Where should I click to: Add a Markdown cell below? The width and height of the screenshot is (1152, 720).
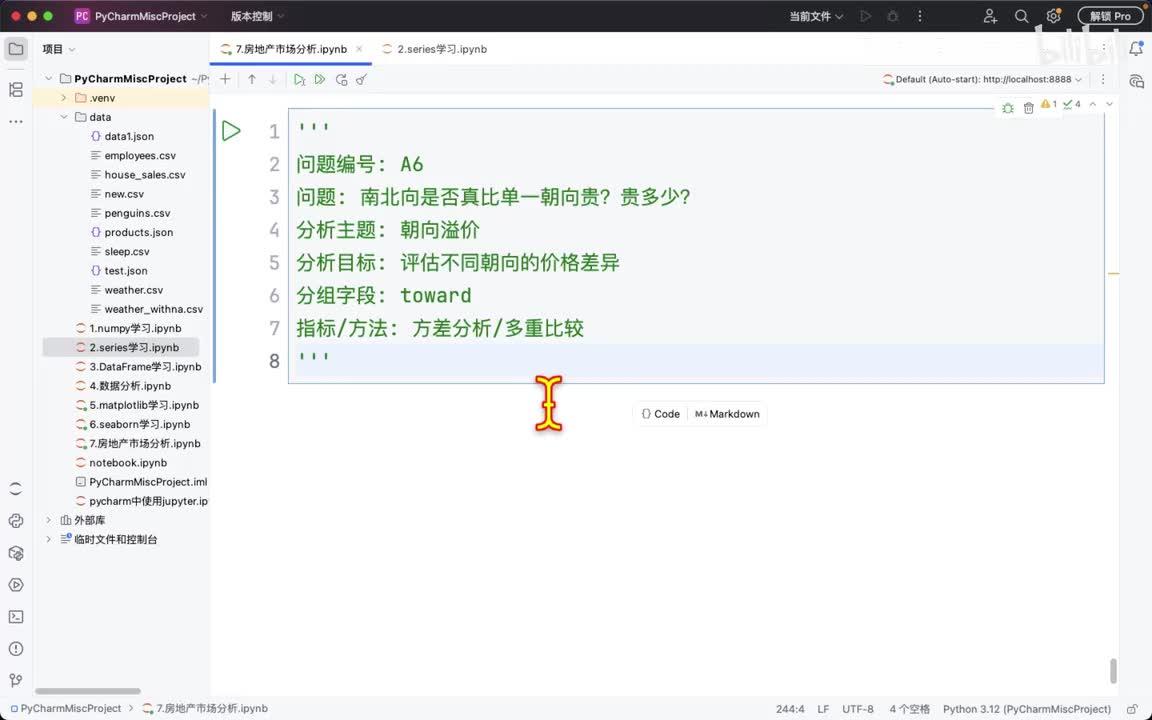pyautogui.click(x=727, y=414)
